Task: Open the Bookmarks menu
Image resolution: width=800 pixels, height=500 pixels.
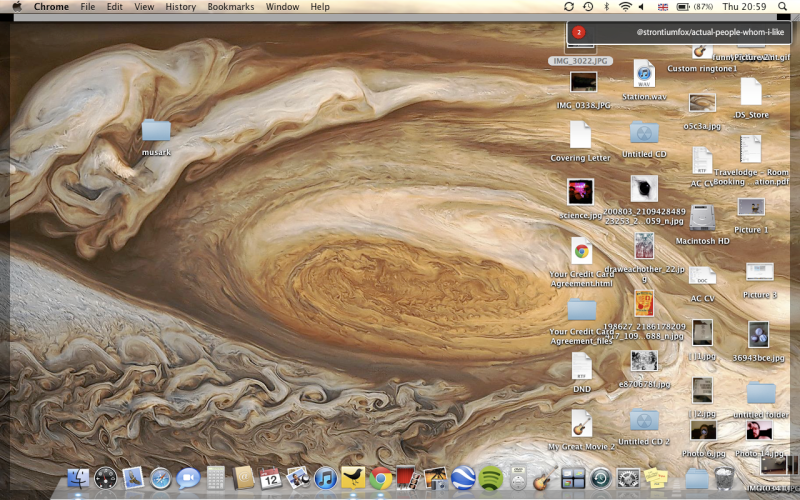Action: pyautogui.click(x=230, y=7)
